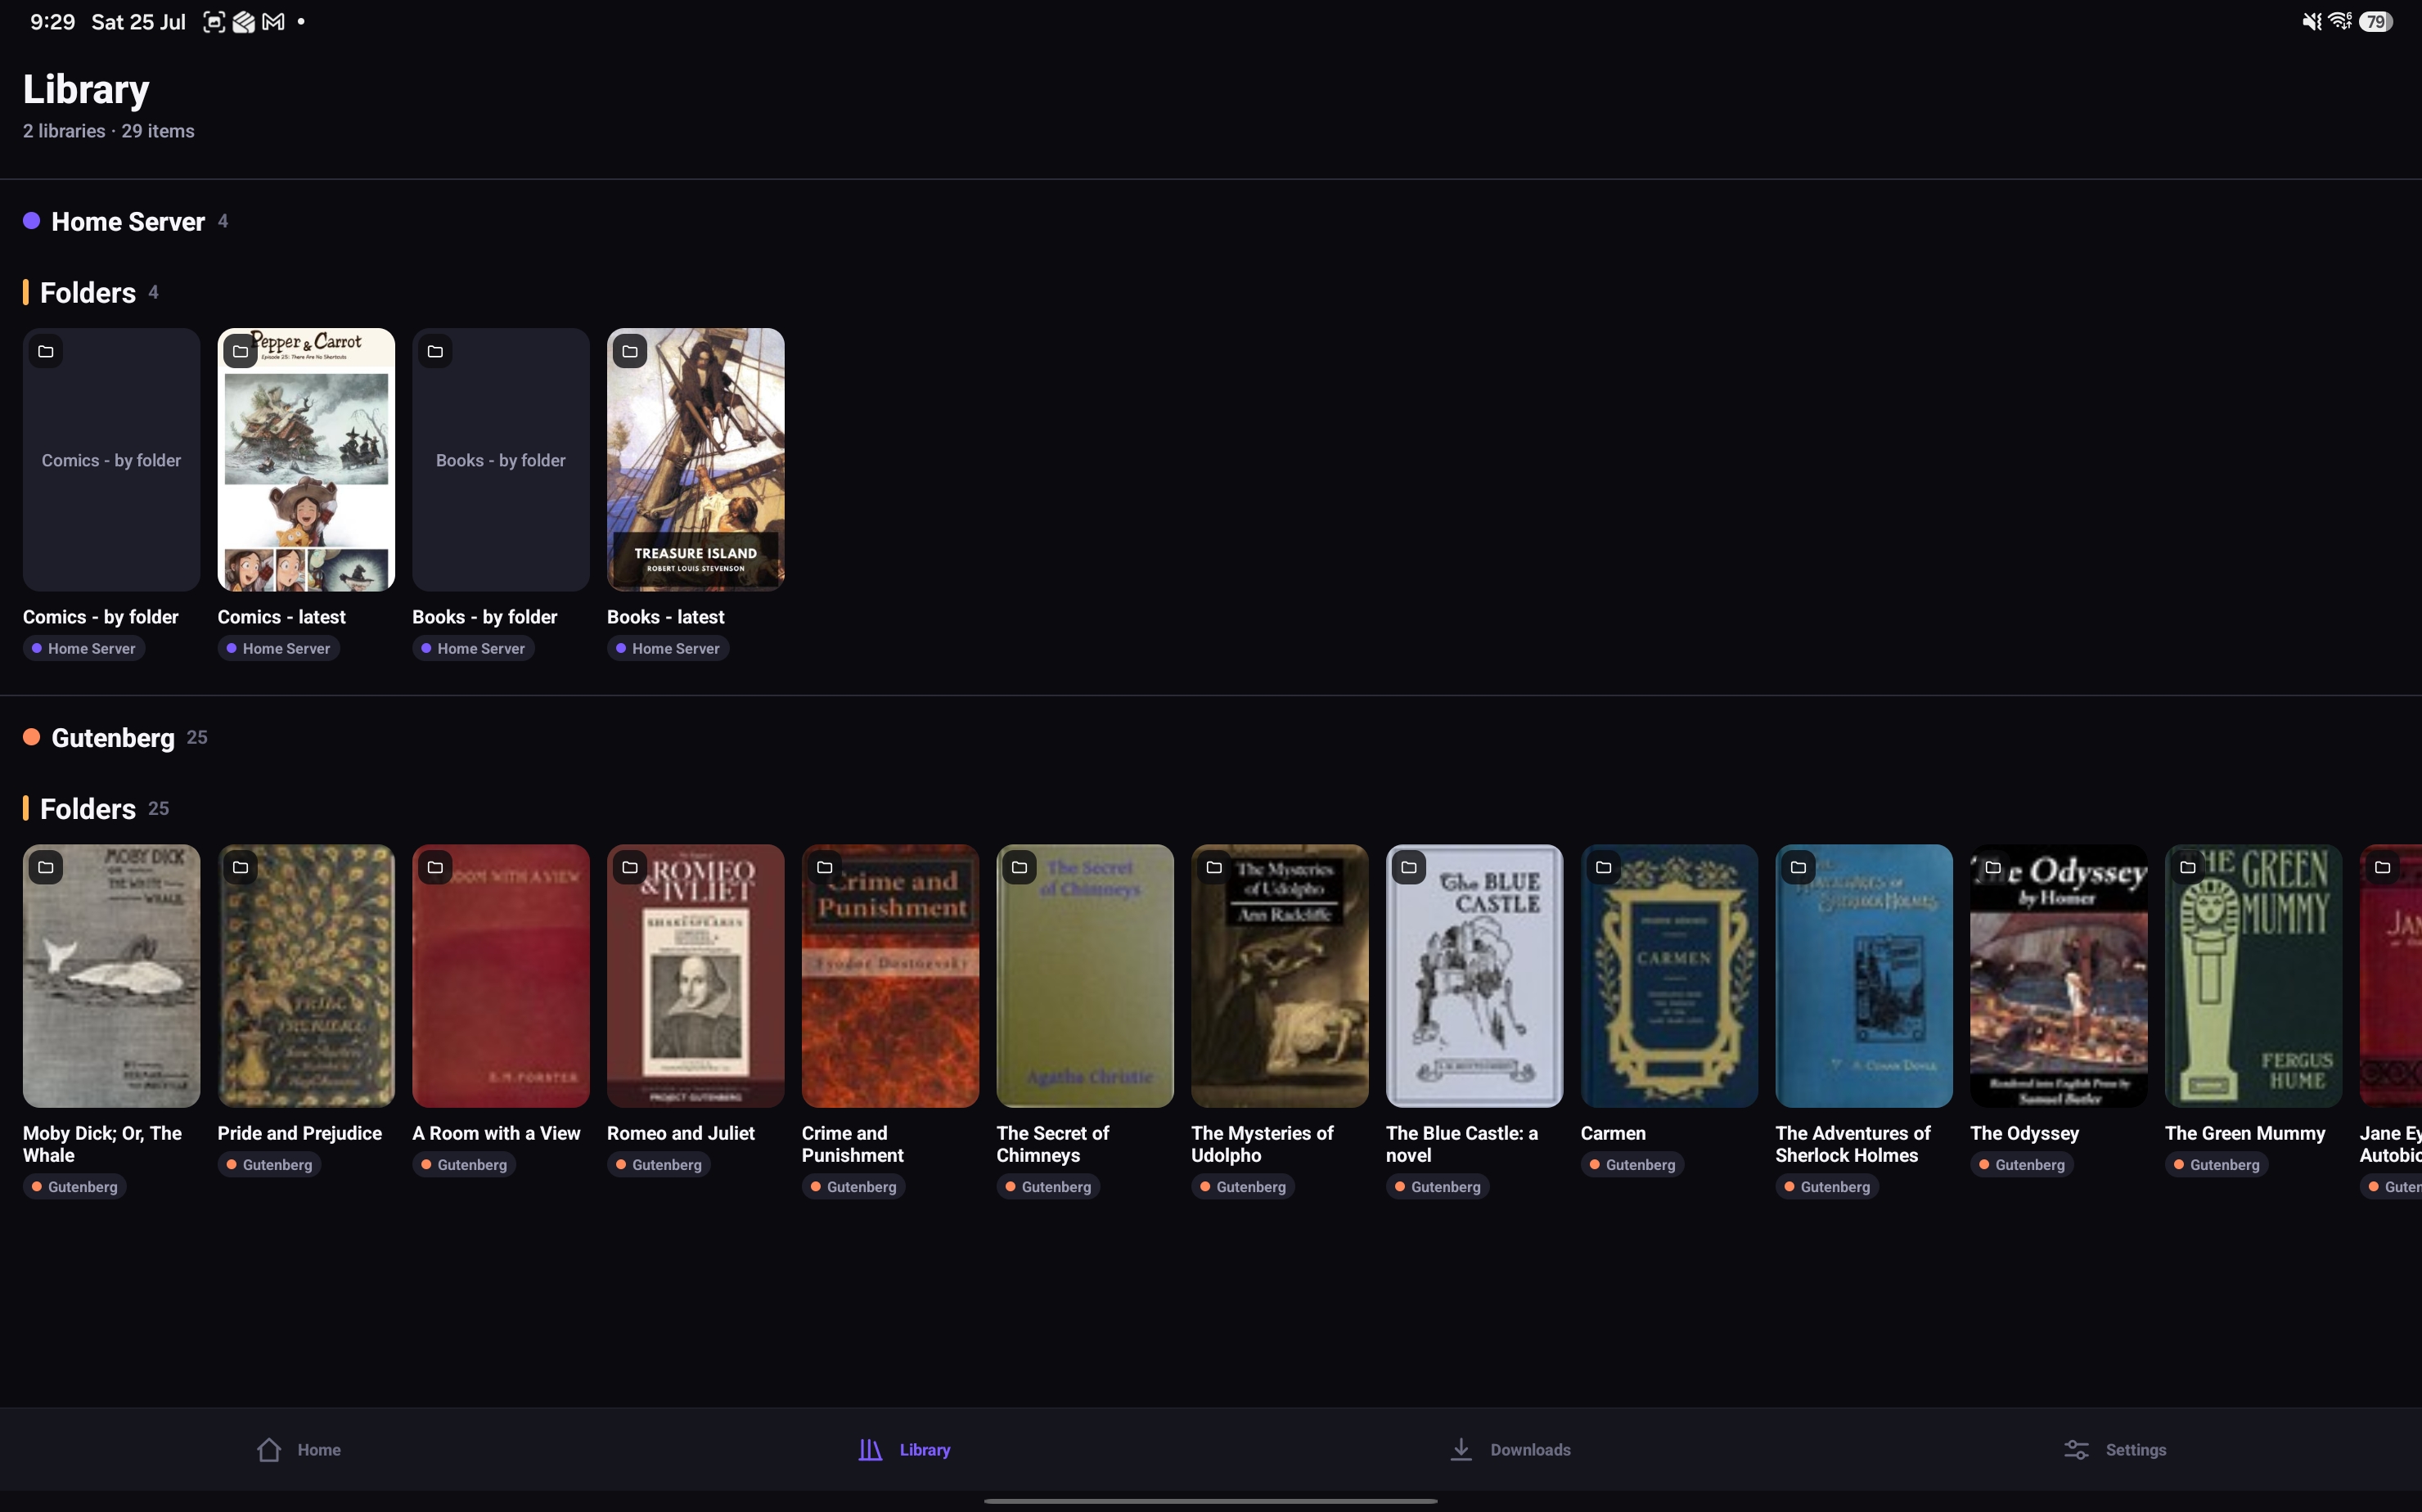The image size is (2422, 1512).
Task: Tap the Gutenberg library heading
Action: tap(113, 737)
